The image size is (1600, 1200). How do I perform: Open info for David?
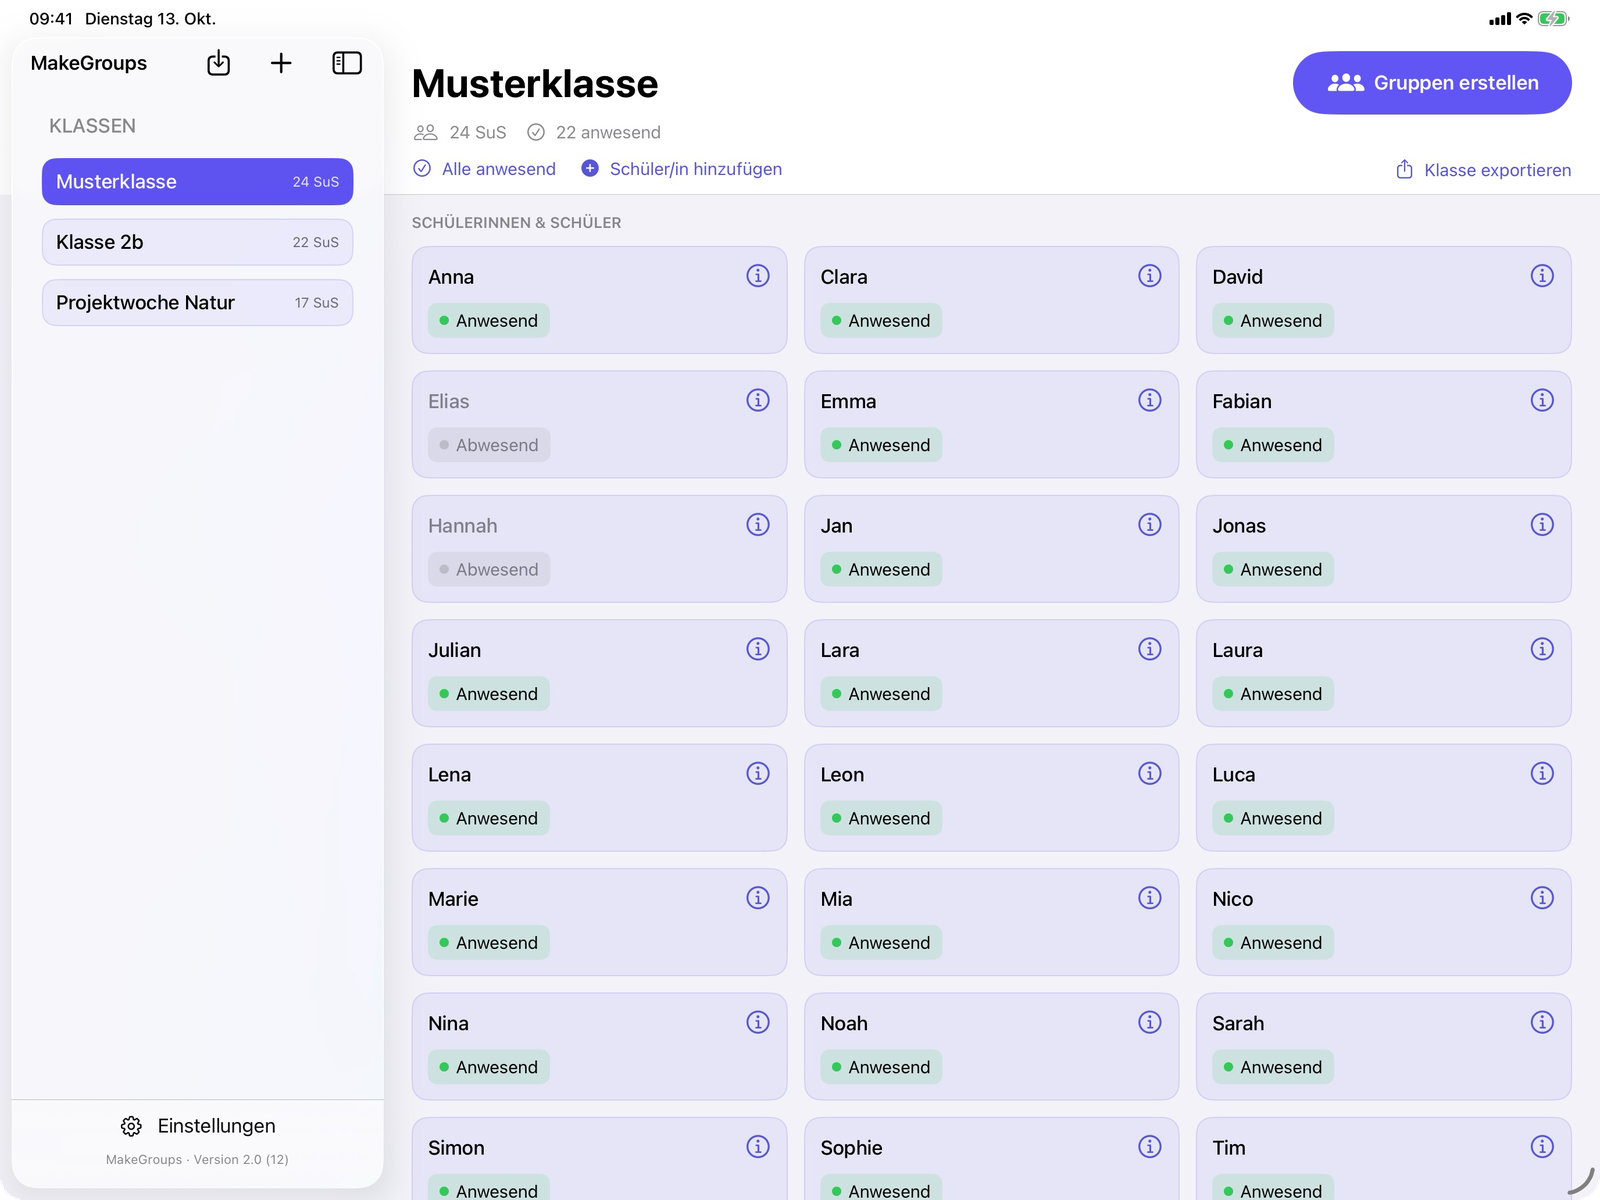(x=1542, y=276)
